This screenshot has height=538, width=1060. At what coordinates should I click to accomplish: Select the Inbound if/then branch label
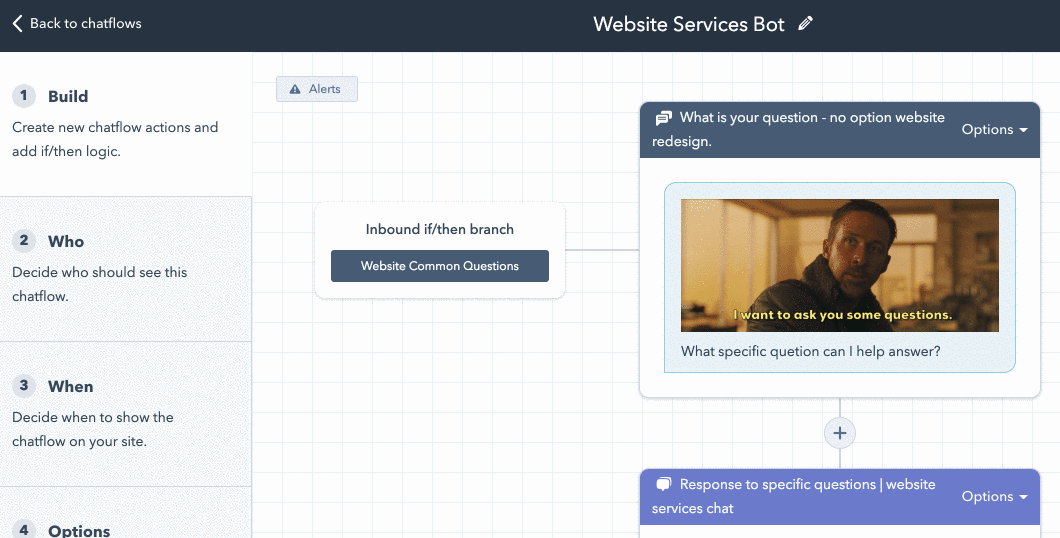tap(439, 229)
